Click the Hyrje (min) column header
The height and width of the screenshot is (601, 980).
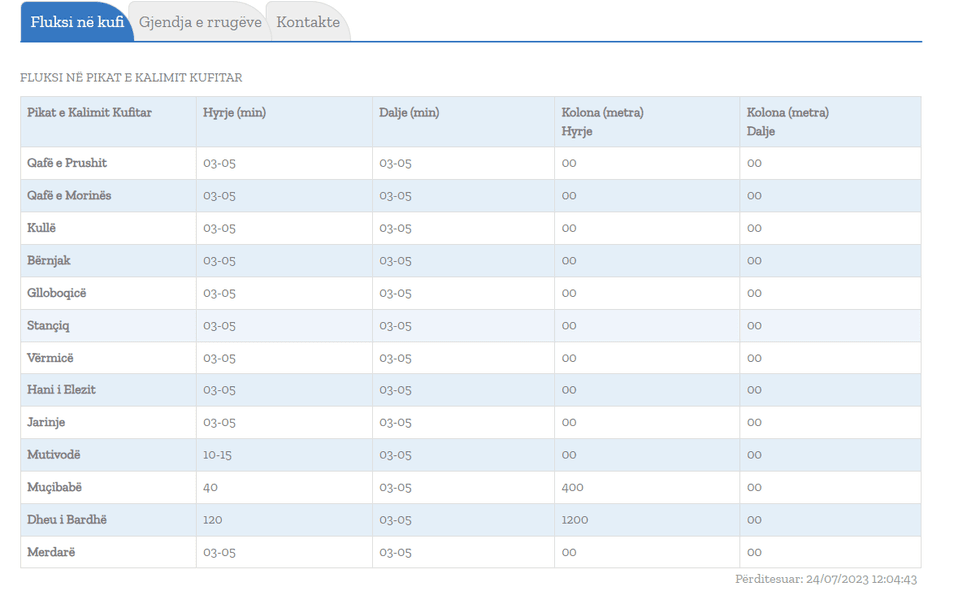click(x=234, y=113)
